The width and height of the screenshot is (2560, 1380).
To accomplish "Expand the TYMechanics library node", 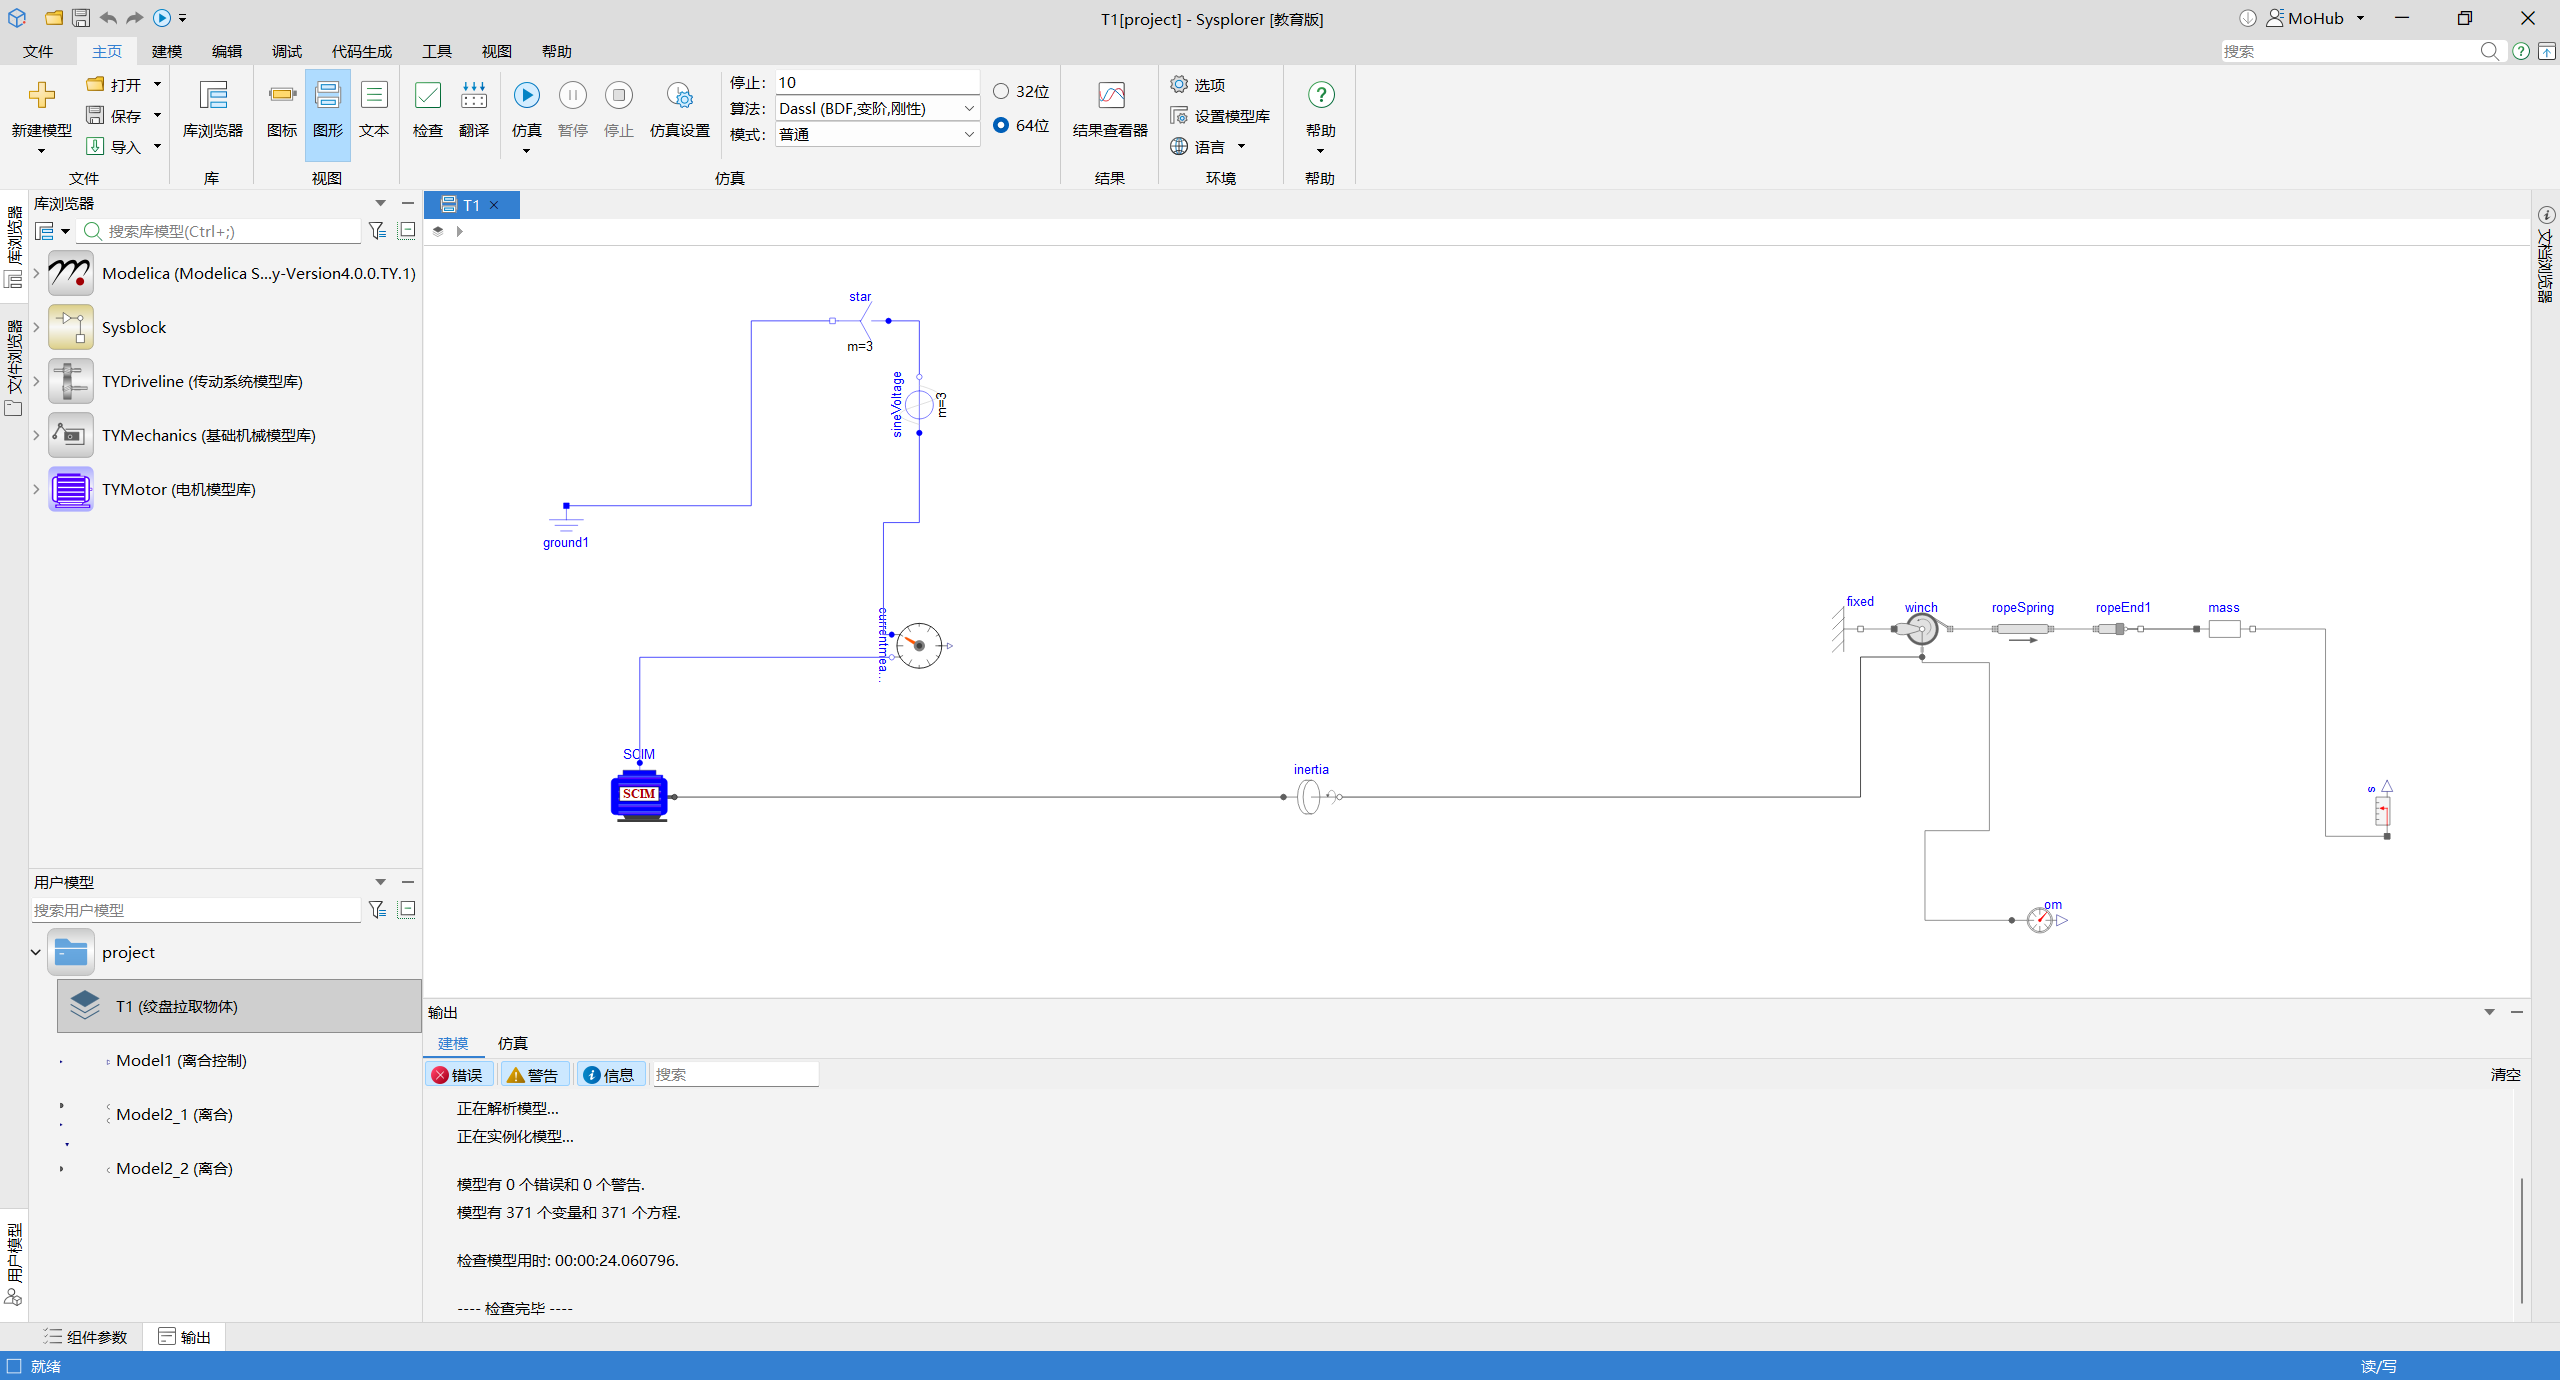I will (36, 435).
